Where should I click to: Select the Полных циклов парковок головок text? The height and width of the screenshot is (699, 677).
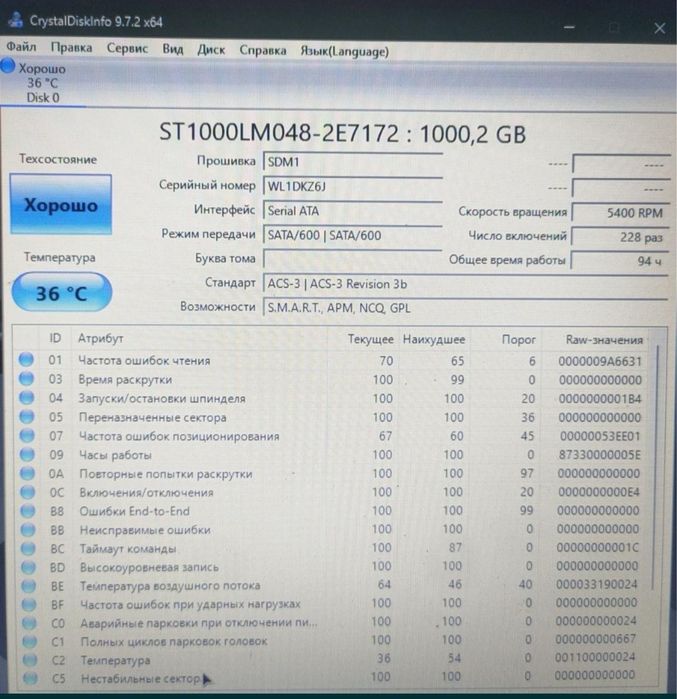pos(174,641)
